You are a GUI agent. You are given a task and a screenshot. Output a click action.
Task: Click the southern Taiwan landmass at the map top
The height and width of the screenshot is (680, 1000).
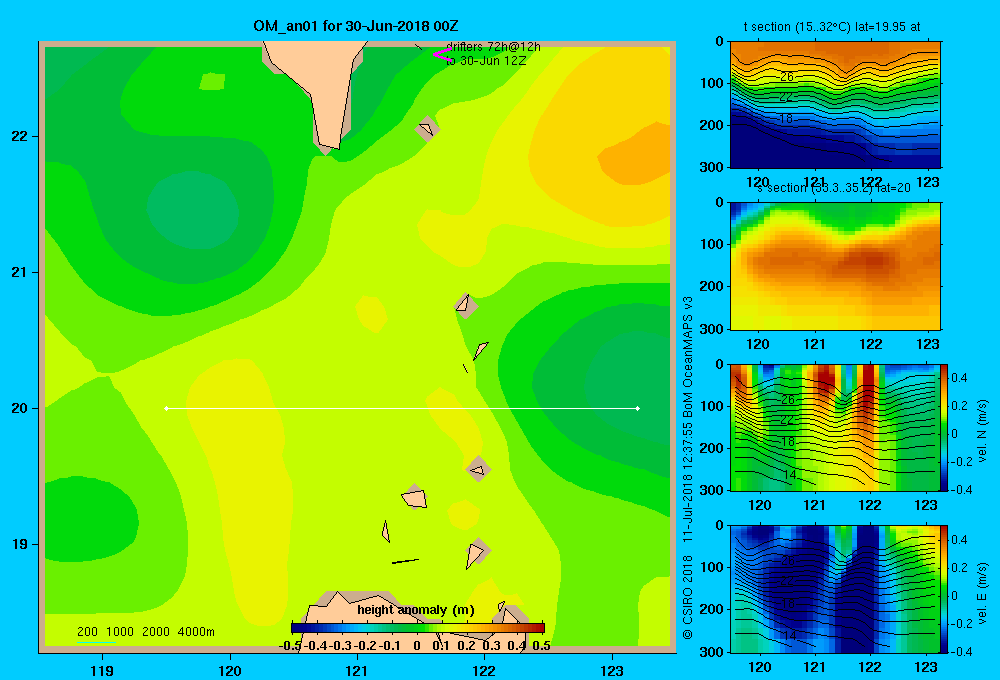pos(322,89)
